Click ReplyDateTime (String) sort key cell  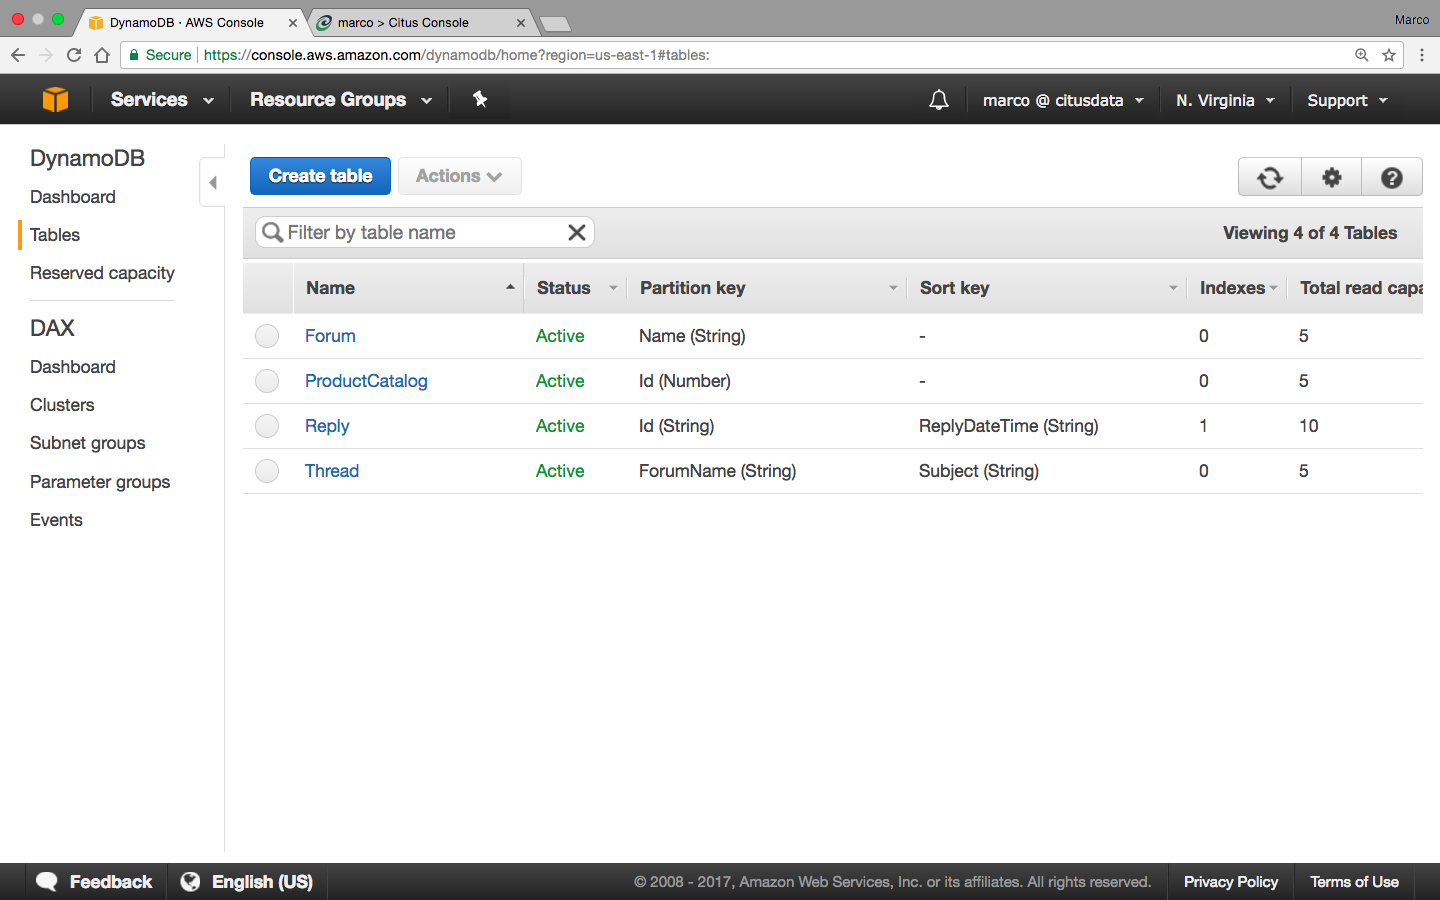point(1008,426)
